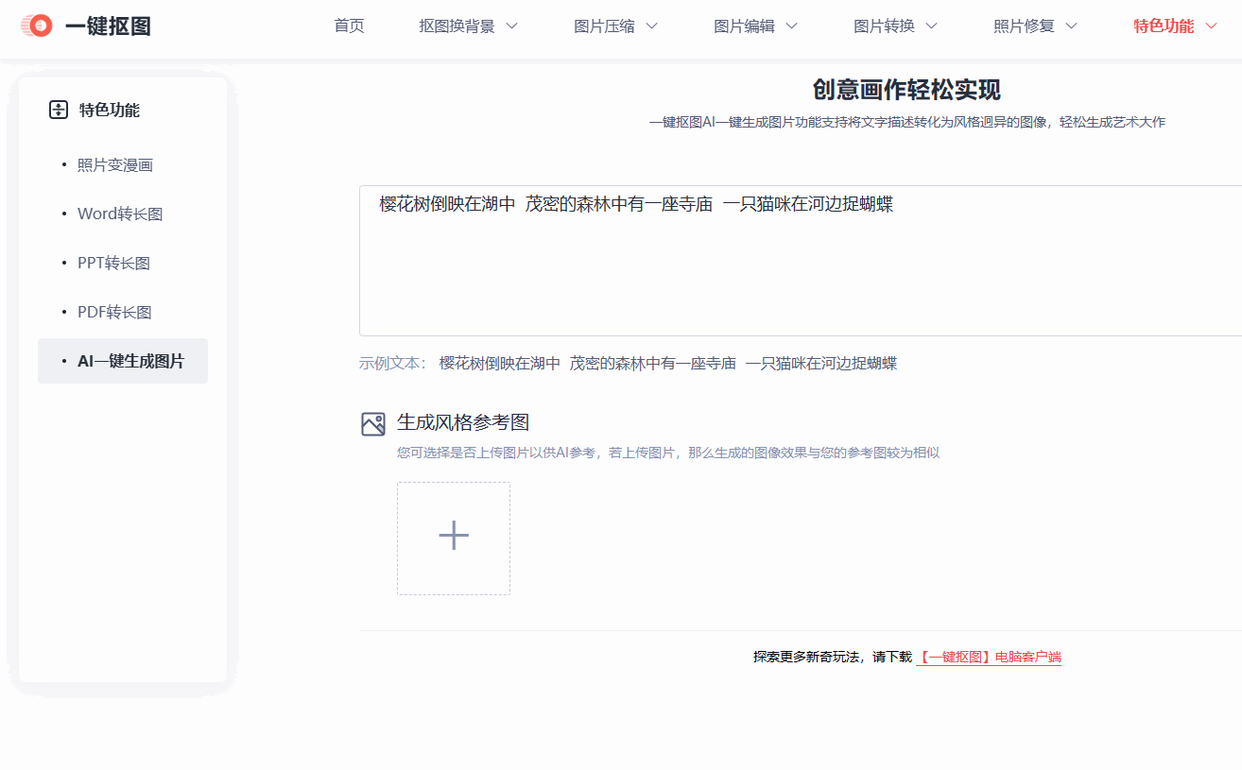Open the 图片编辑 menu

tap(744, 26)
